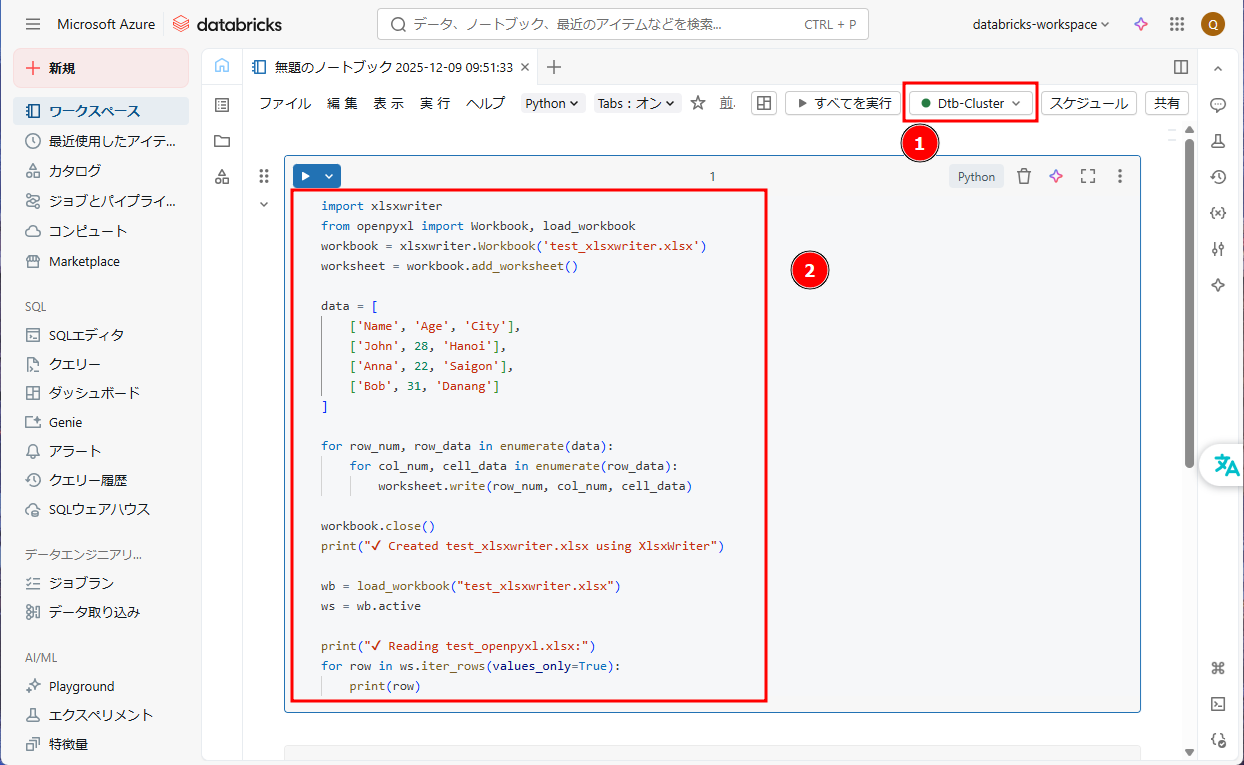The height and width of the screenshot is (765, 1244).
Task: Open Databricks Assistant sparkle icon in cell
Action: [1056, 177]
